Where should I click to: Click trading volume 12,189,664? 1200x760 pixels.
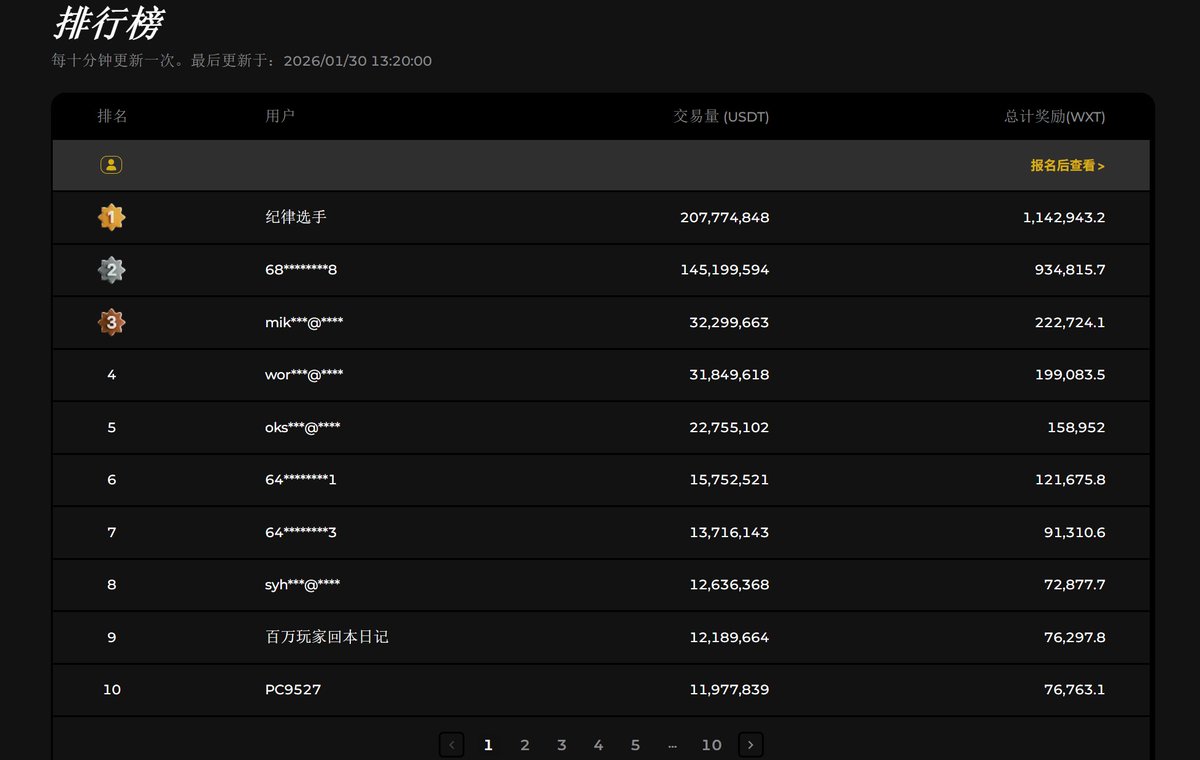coord(729,637)
